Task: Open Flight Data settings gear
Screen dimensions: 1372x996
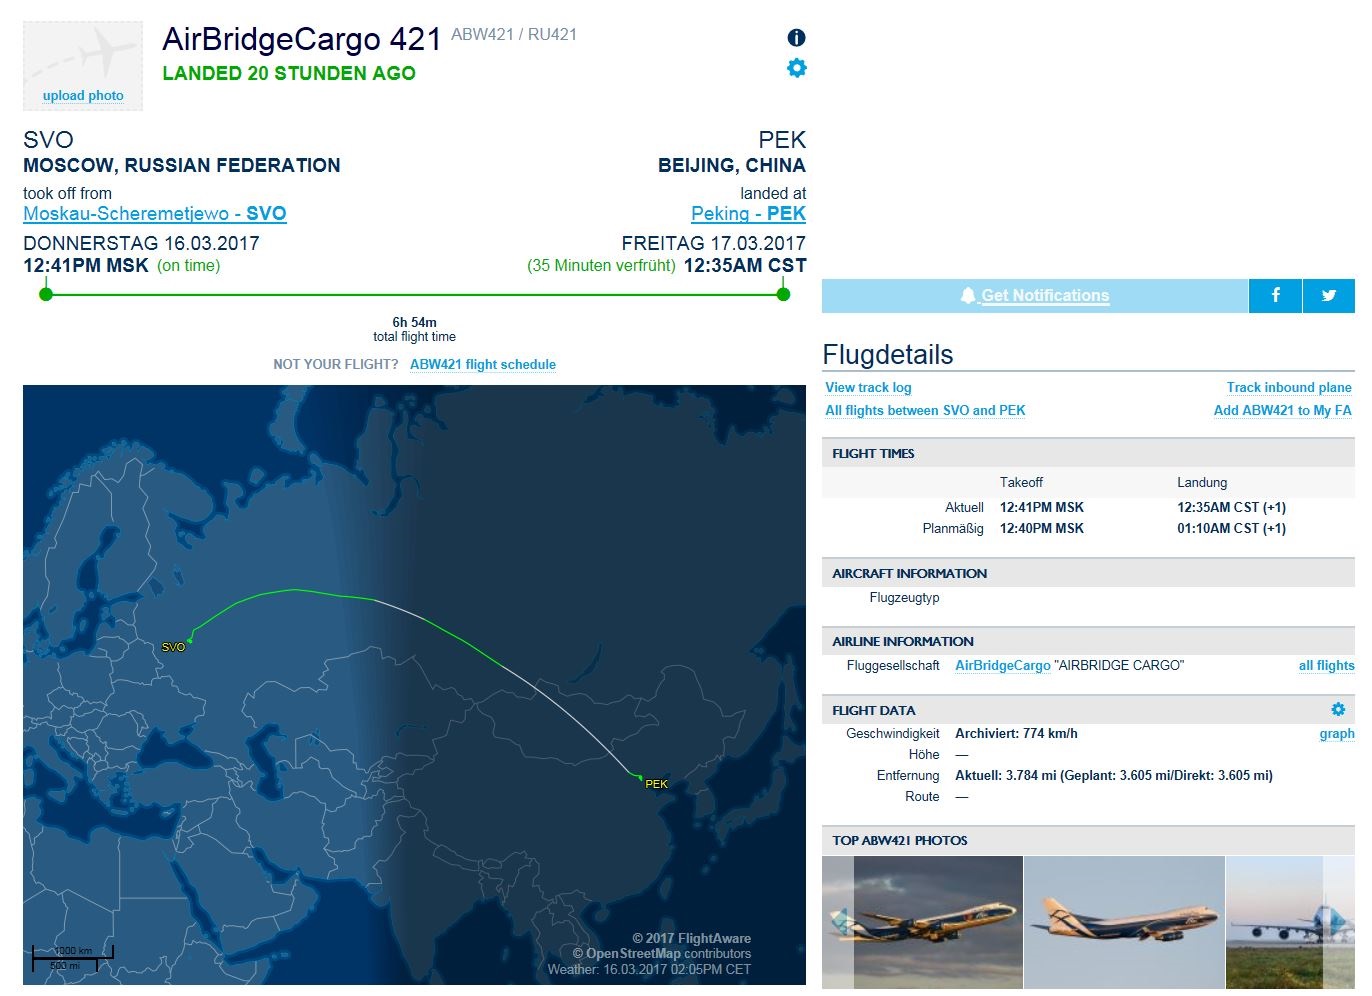Action: 1338,709
